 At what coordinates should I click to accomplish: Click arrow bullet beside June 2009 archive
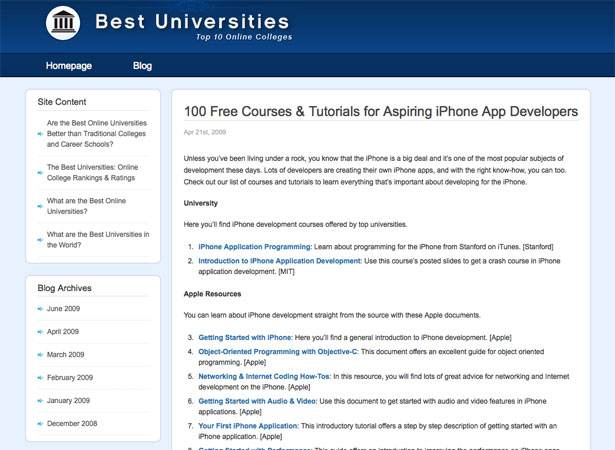point(40,309)
